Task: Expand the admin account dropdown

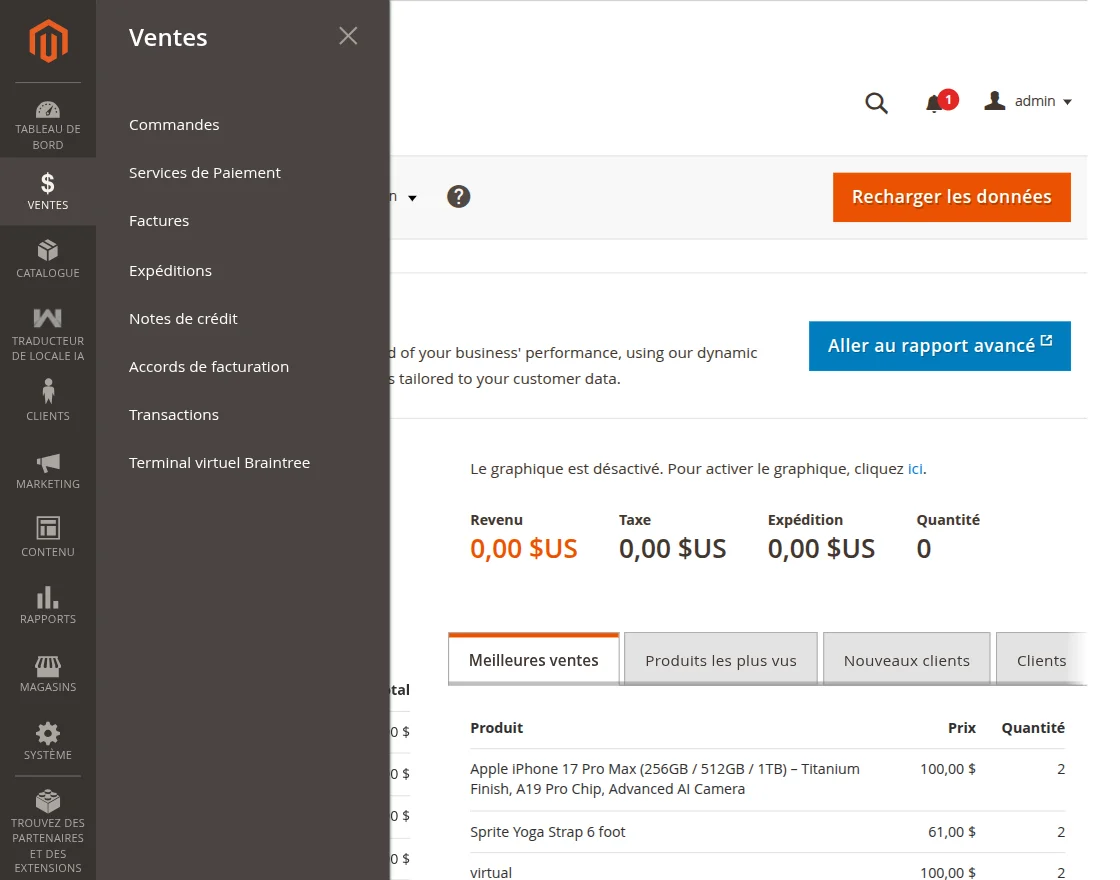Action: click(1028, 101)
